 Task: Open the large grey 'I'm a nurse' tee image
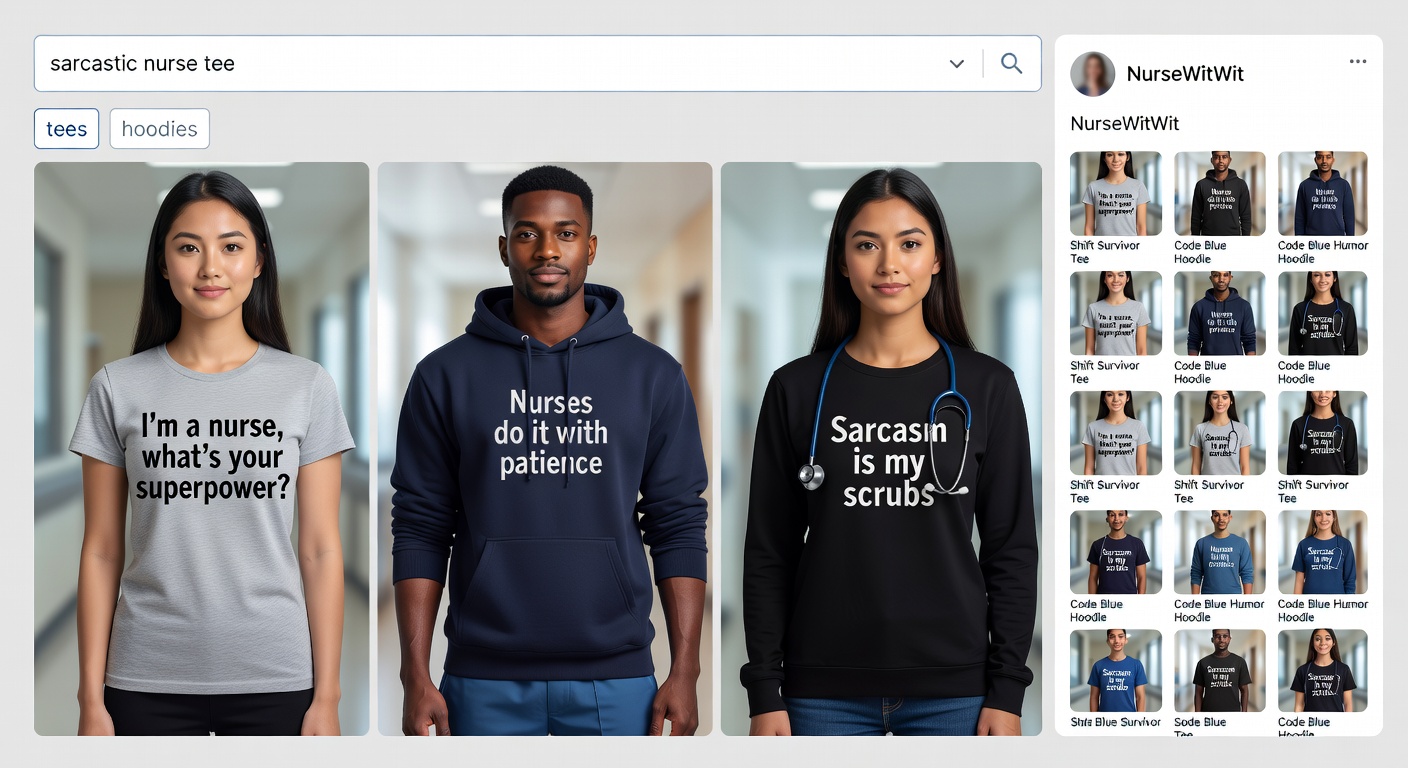201,449
